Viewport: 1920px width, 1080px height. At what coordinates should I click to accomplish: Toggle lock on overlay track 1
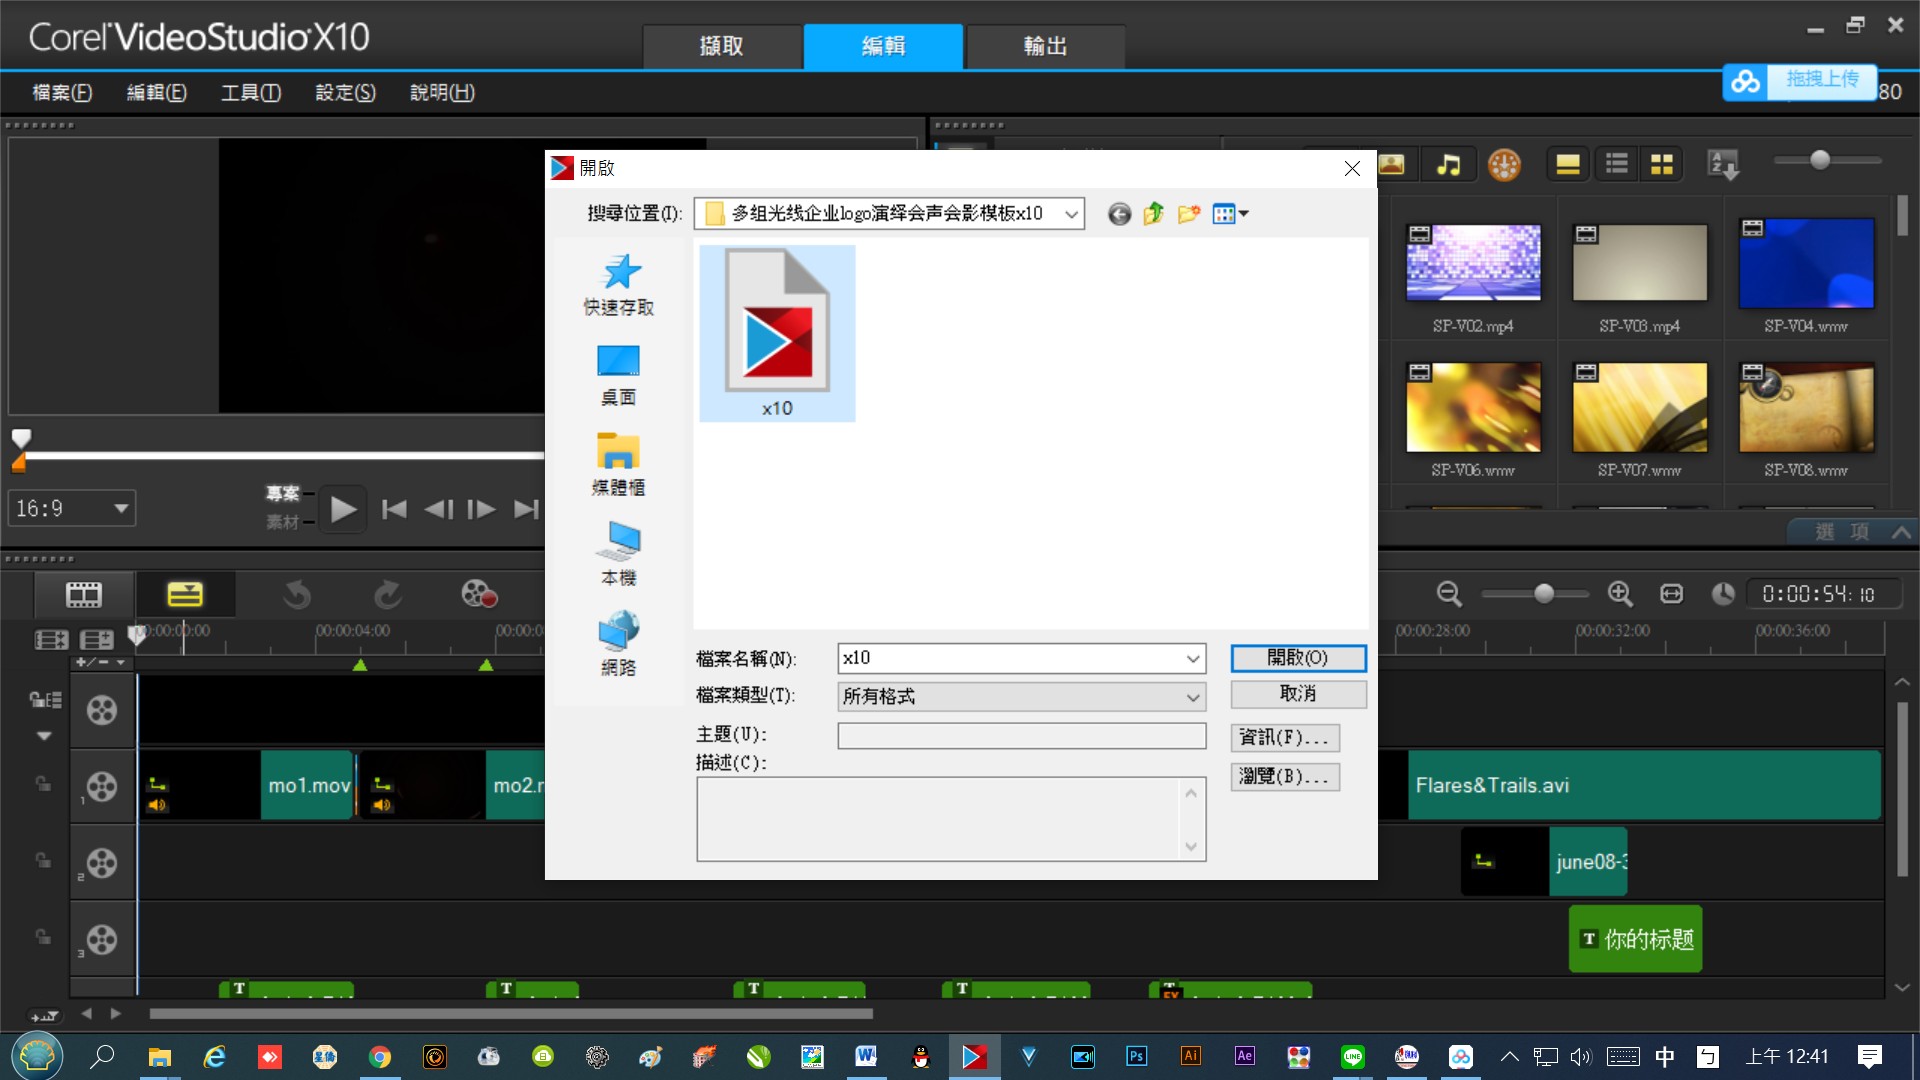click(43, 784)
